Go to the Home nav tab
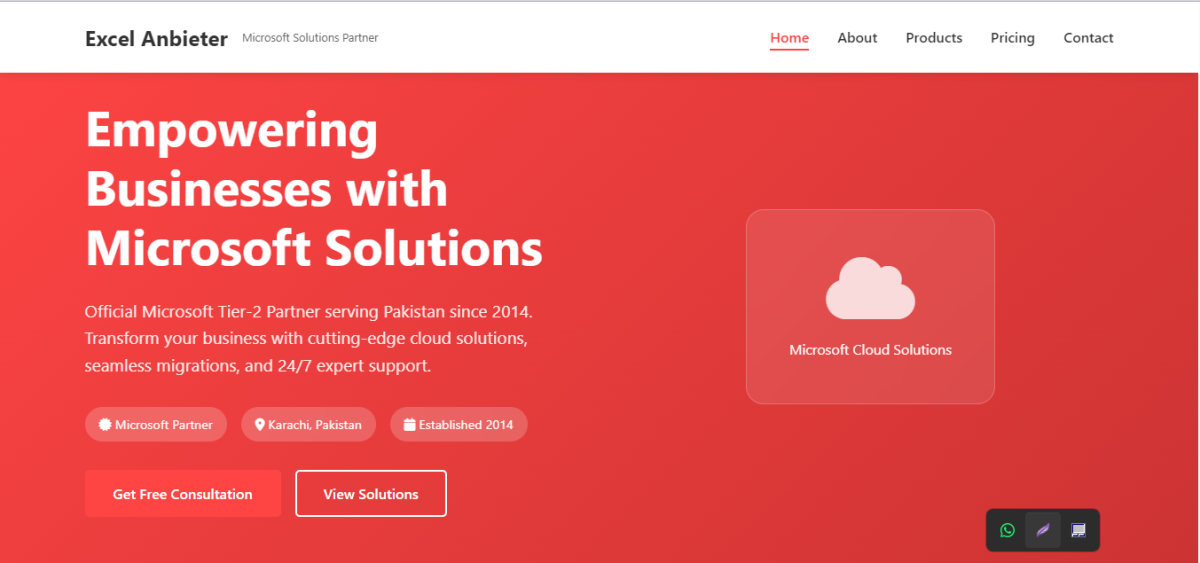The width and height of the screenshot is (1200, 563). (789, 38)
